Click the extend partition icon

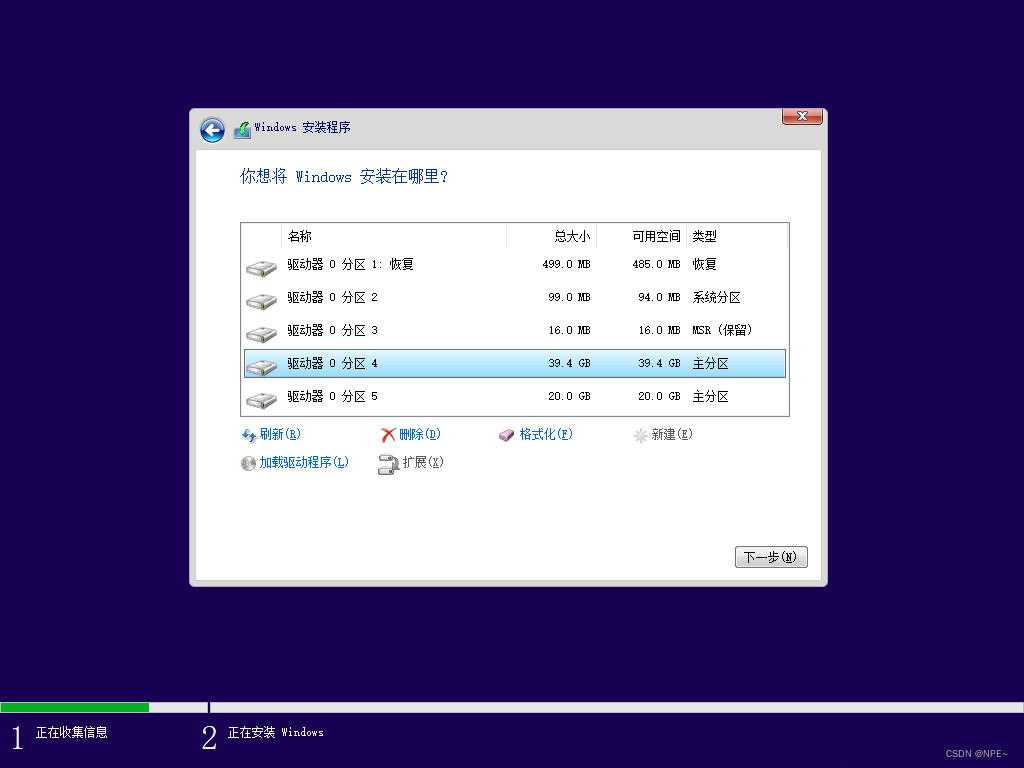[388, 464]
